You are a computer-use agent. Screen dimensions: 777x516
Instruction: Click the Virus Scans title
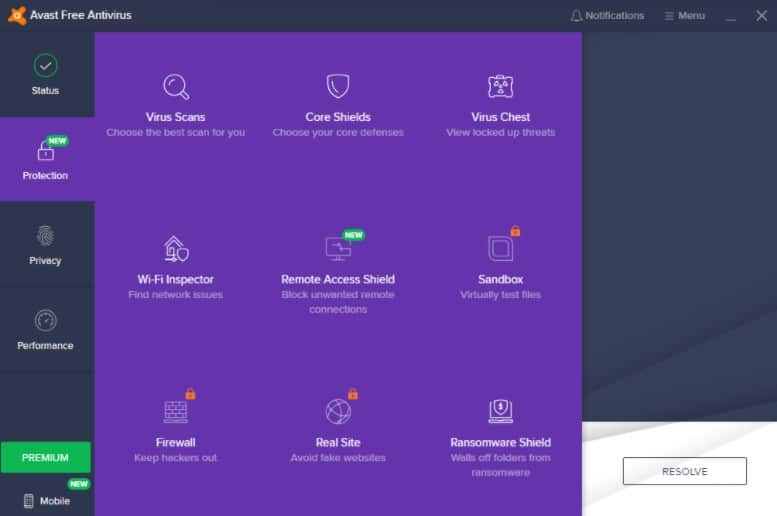[x=175, y=117]
